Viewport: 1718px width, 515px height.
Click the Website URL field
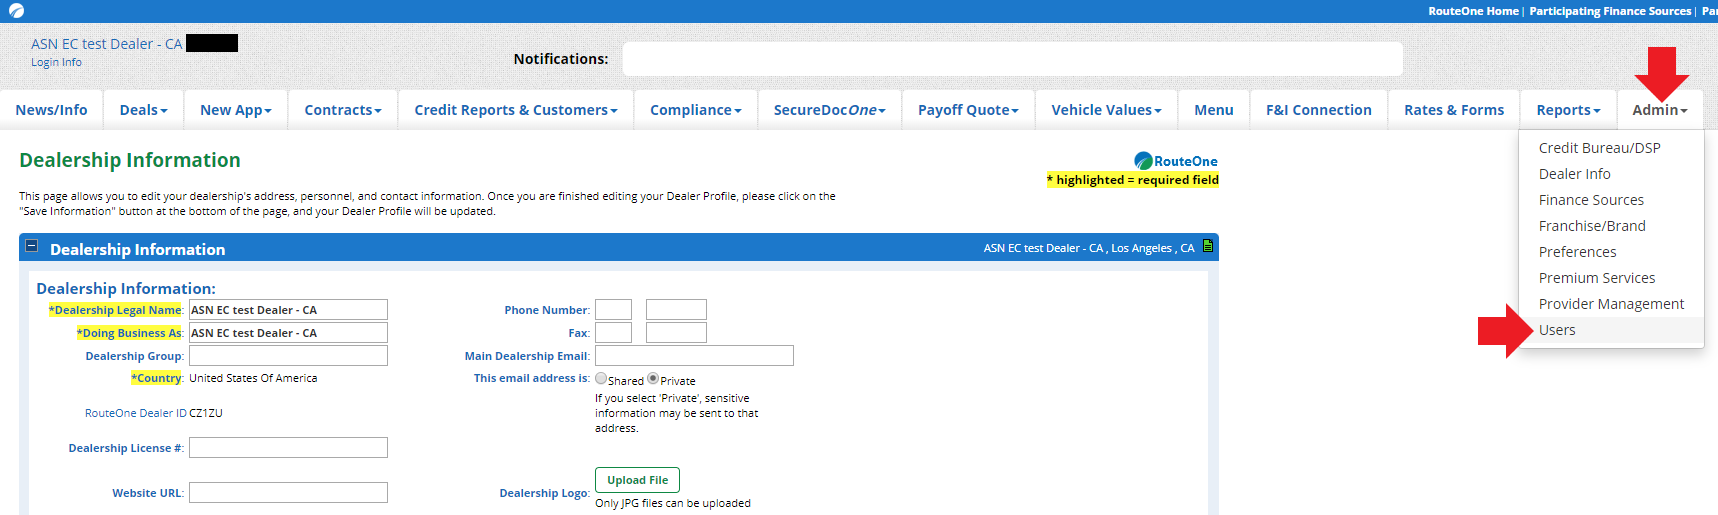tap(288, 493)
